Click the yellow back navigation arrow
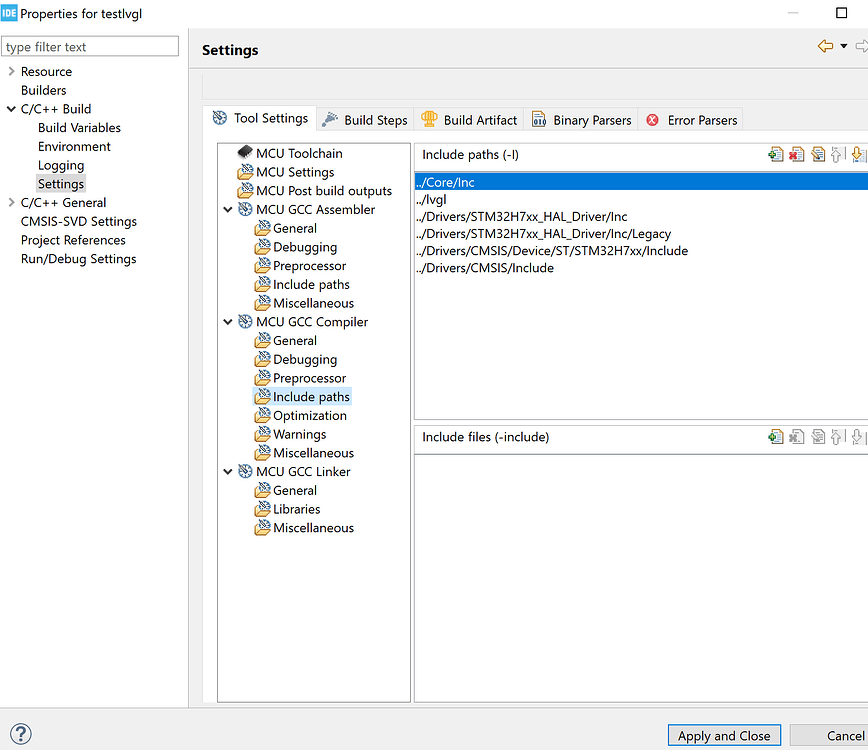868x750 pixels. (x=825, y=46)
